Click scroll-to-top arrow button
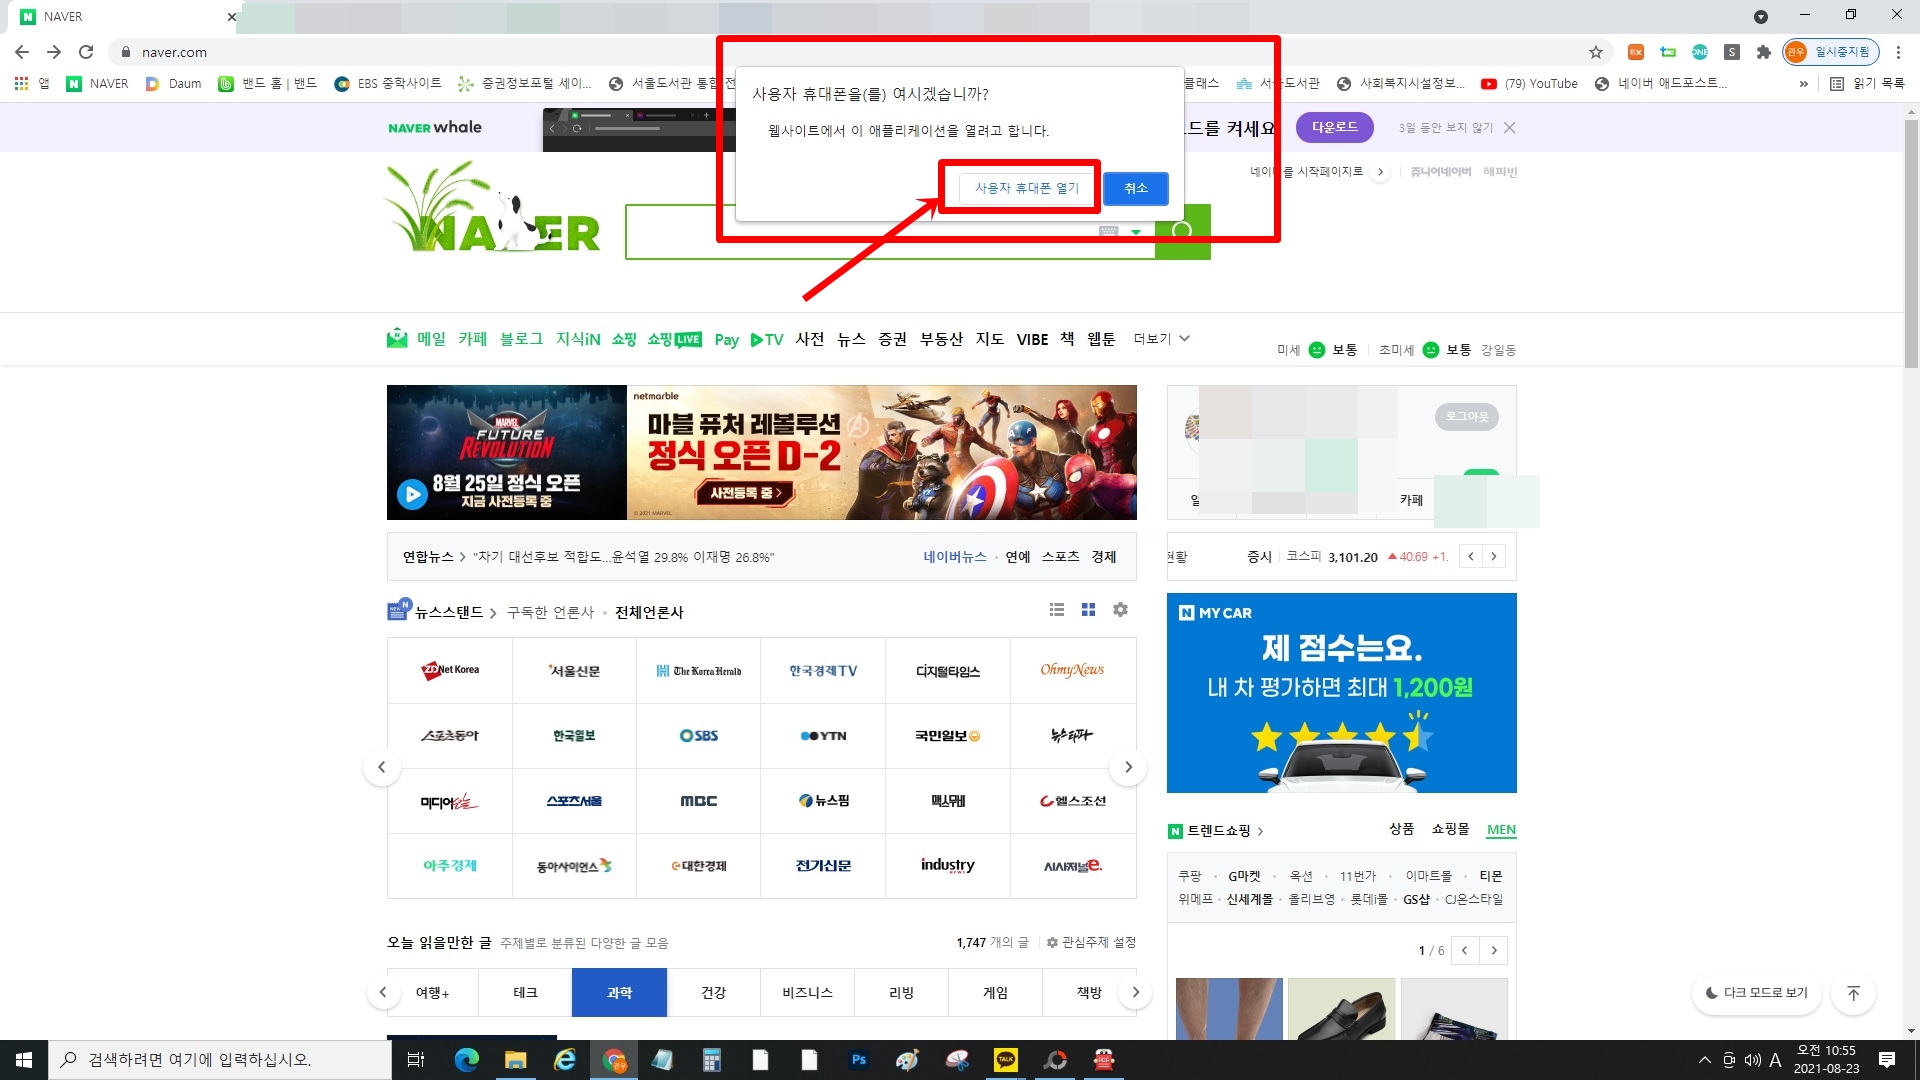 (1854, 993)
